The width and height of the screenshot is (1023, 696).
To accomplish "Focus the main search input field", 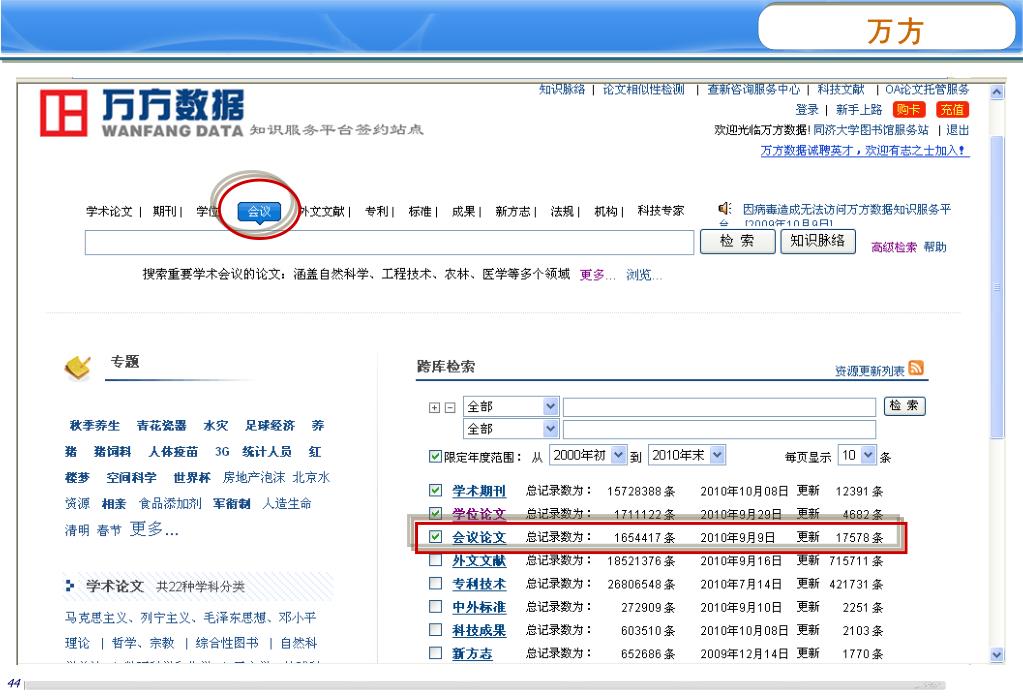I will point(389,243).
